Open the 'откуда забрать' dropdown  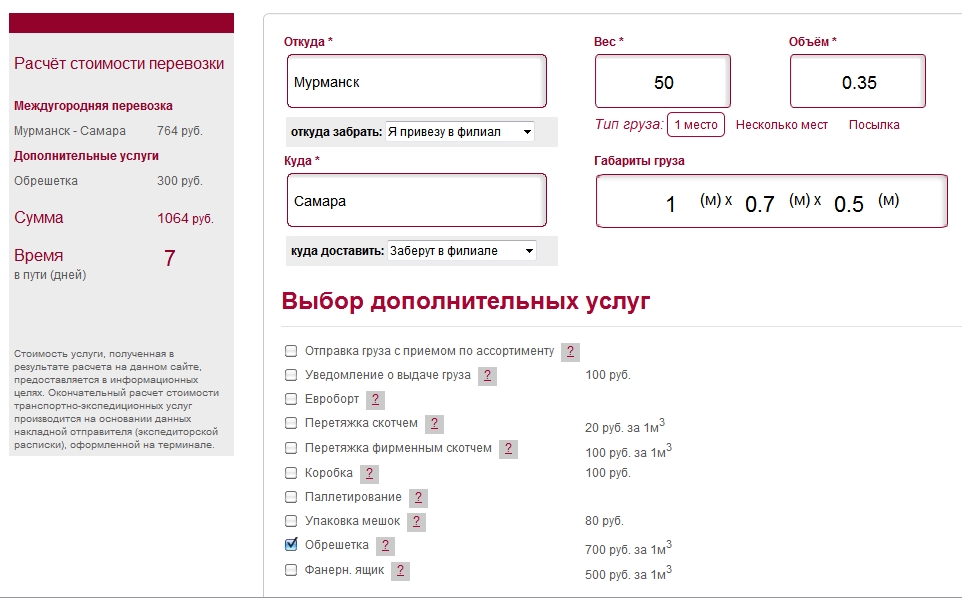point(460,132)
